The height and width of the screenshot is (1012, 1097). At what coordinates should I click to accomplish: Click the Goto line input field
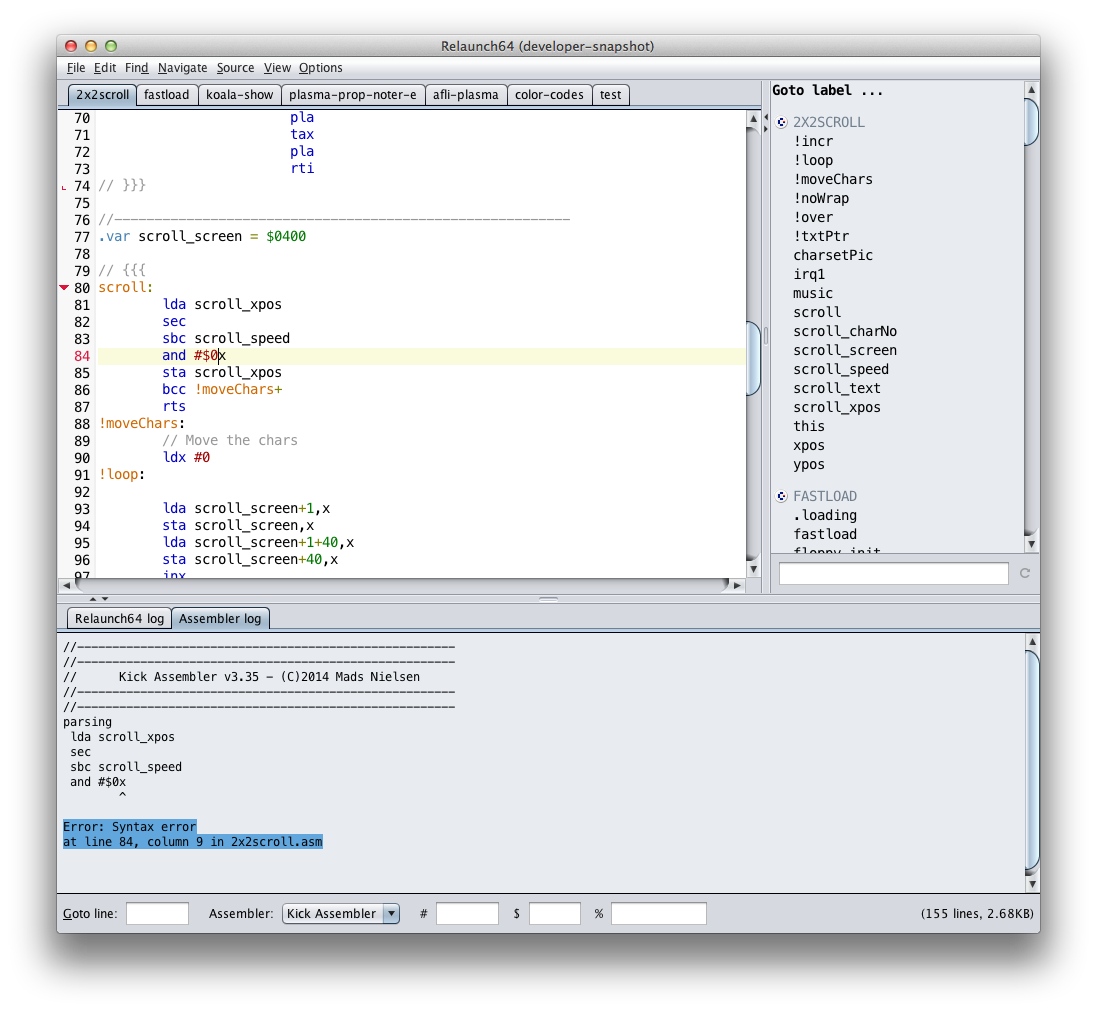coord(157,913)
